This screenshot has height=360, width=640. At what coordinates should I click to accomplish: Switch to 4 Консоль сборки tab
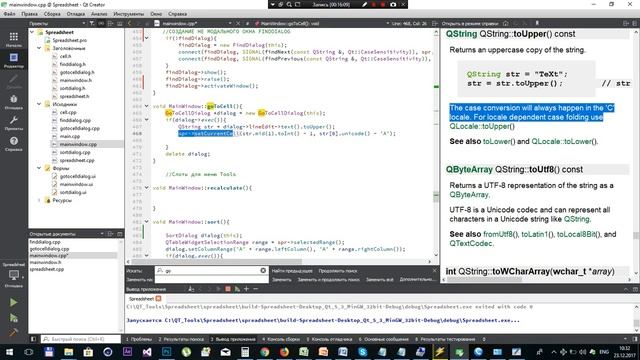[x=281, y=339]
